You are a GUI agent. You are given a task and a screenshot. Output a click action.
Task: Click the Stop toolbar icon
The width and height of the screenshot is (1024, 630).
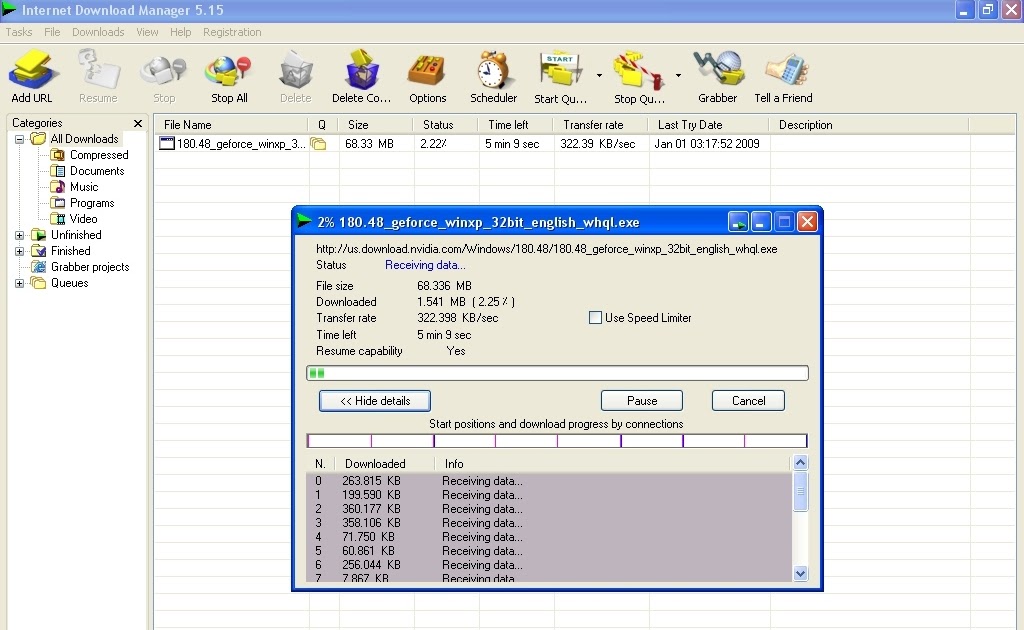164,71
